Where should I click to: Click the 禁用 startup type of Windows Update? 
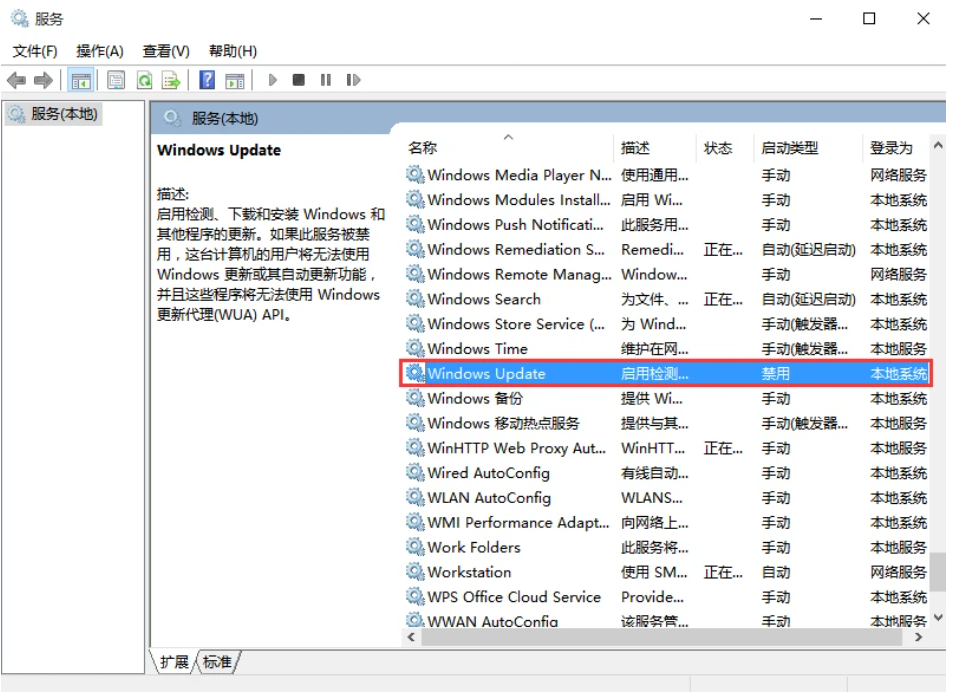click(776, 373)
